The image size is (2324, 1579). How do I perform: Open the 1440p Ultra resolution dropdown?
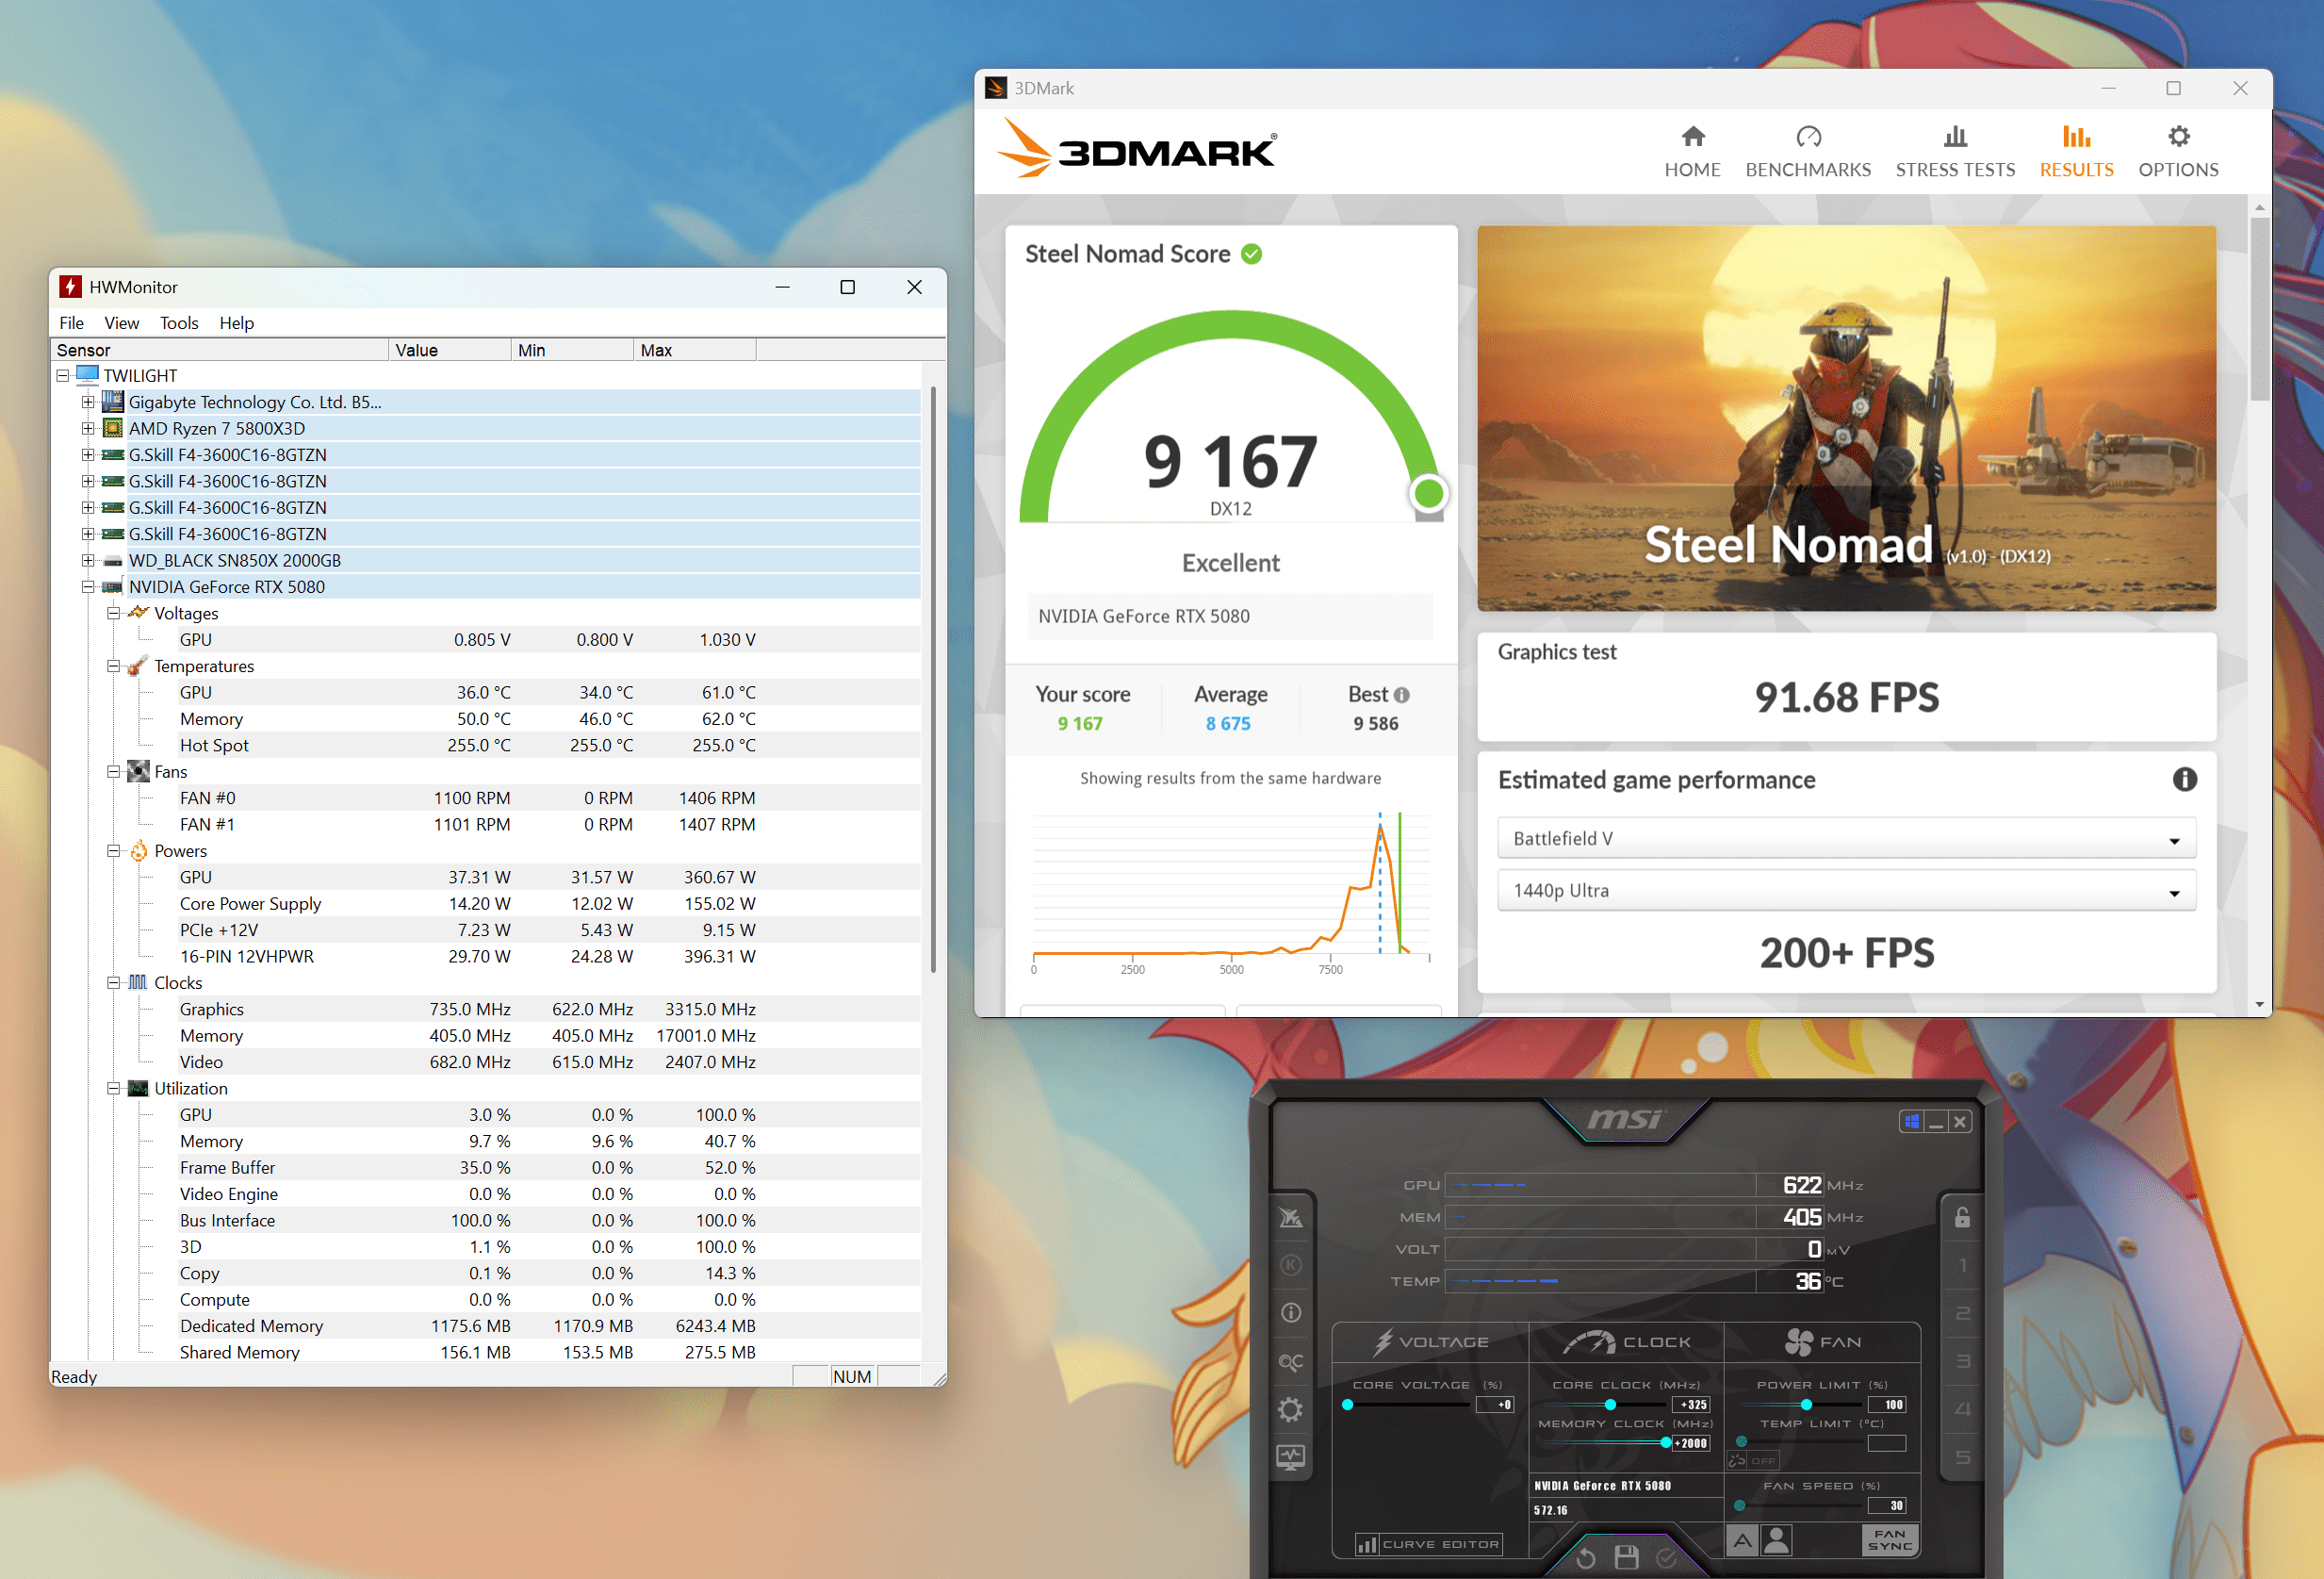(1845, 890)
